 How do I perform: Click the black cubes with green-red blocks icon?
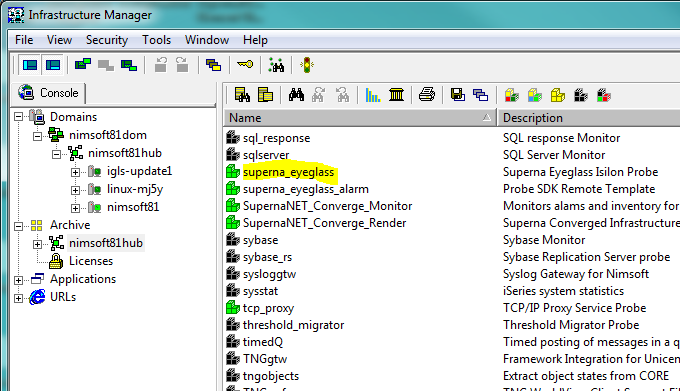(x=604, y=95)
